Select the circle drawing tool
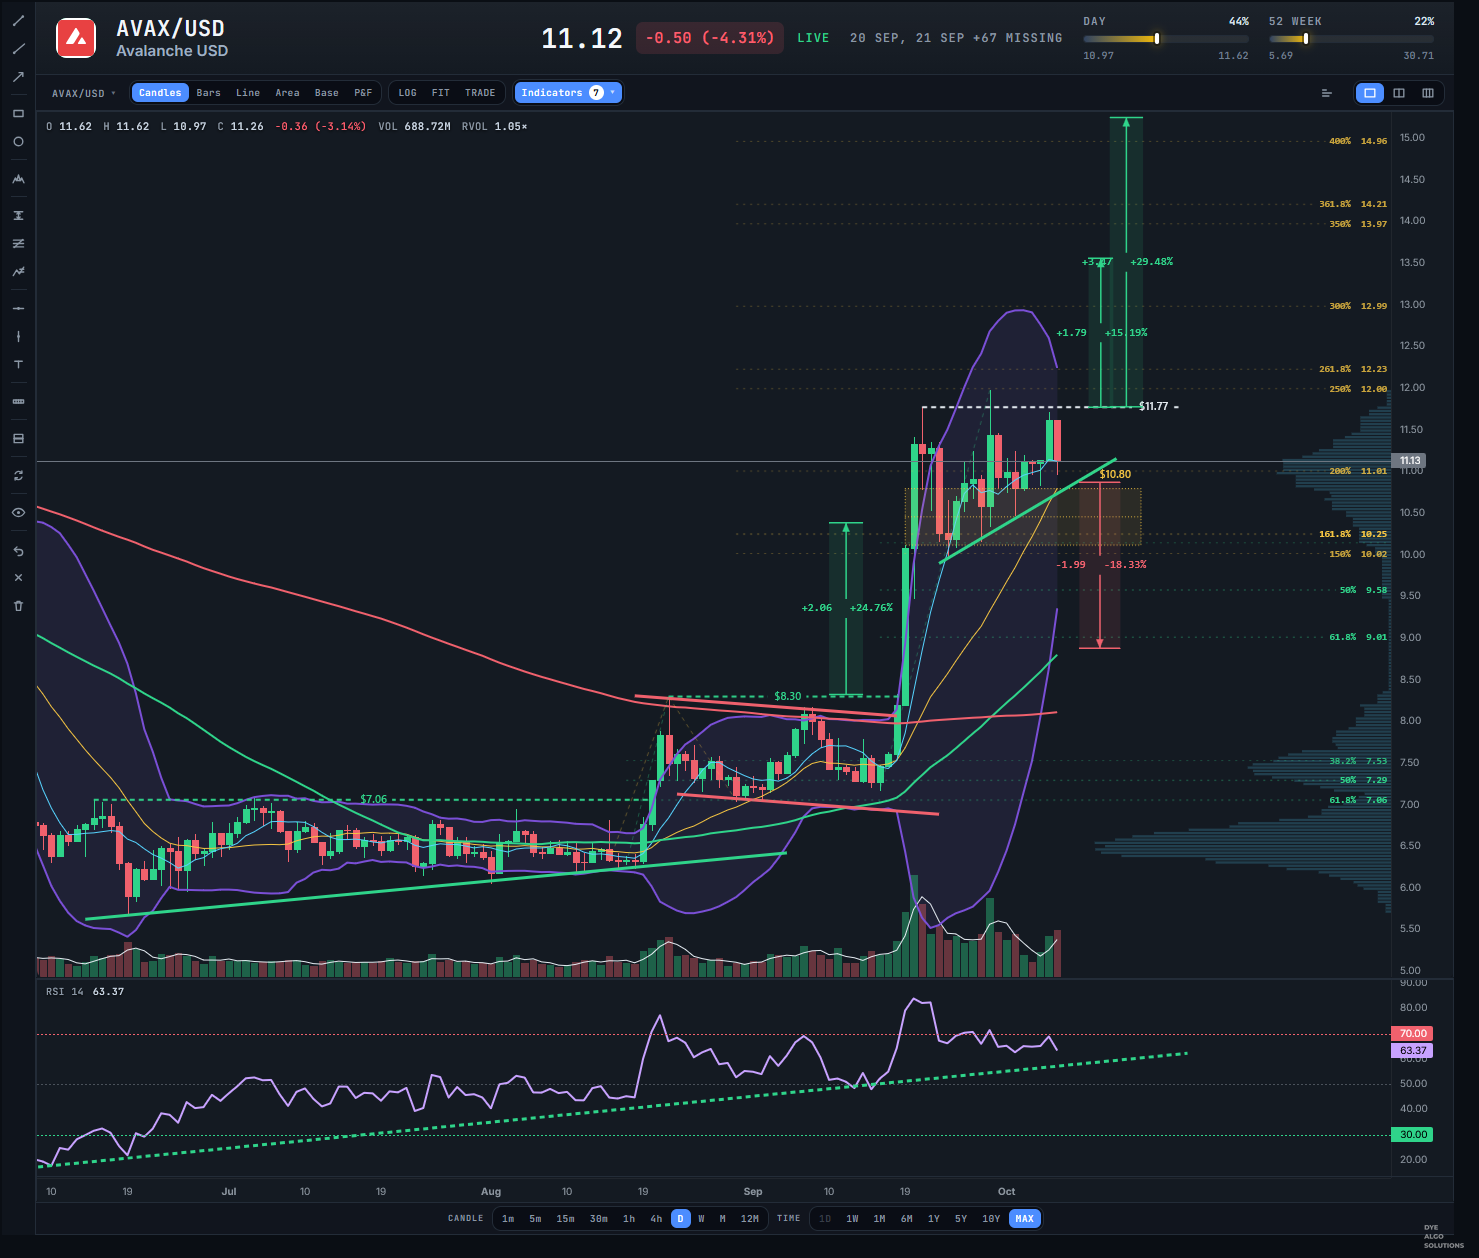This screenshot has width=1479, height=1258. pyautogui.click(x=18, y=142)
